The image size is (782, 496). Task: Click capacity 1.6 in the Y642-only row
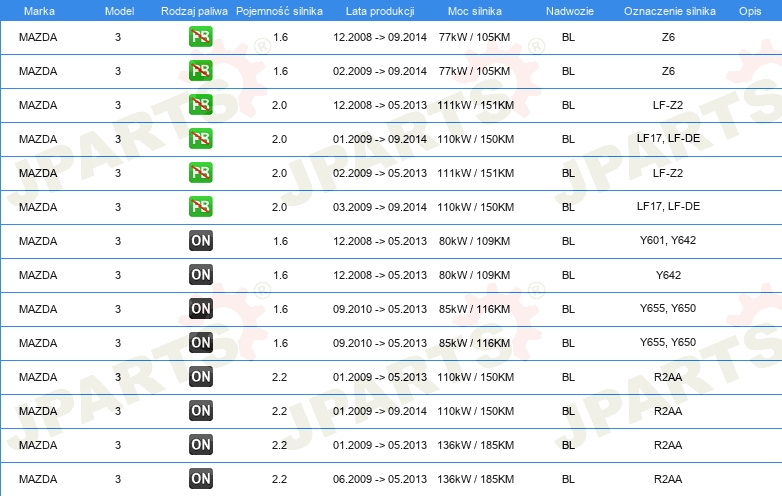[280, 275]
